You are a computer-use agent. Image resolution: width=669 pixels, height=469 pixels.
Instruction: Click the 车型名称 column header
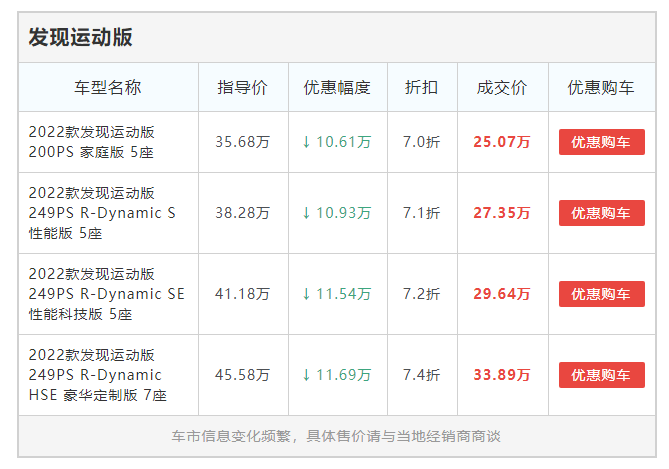pos(108,87)
